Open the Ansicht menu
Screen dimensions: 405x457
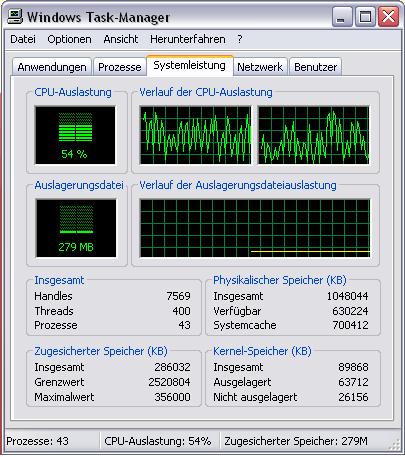(x=121, y=39)
